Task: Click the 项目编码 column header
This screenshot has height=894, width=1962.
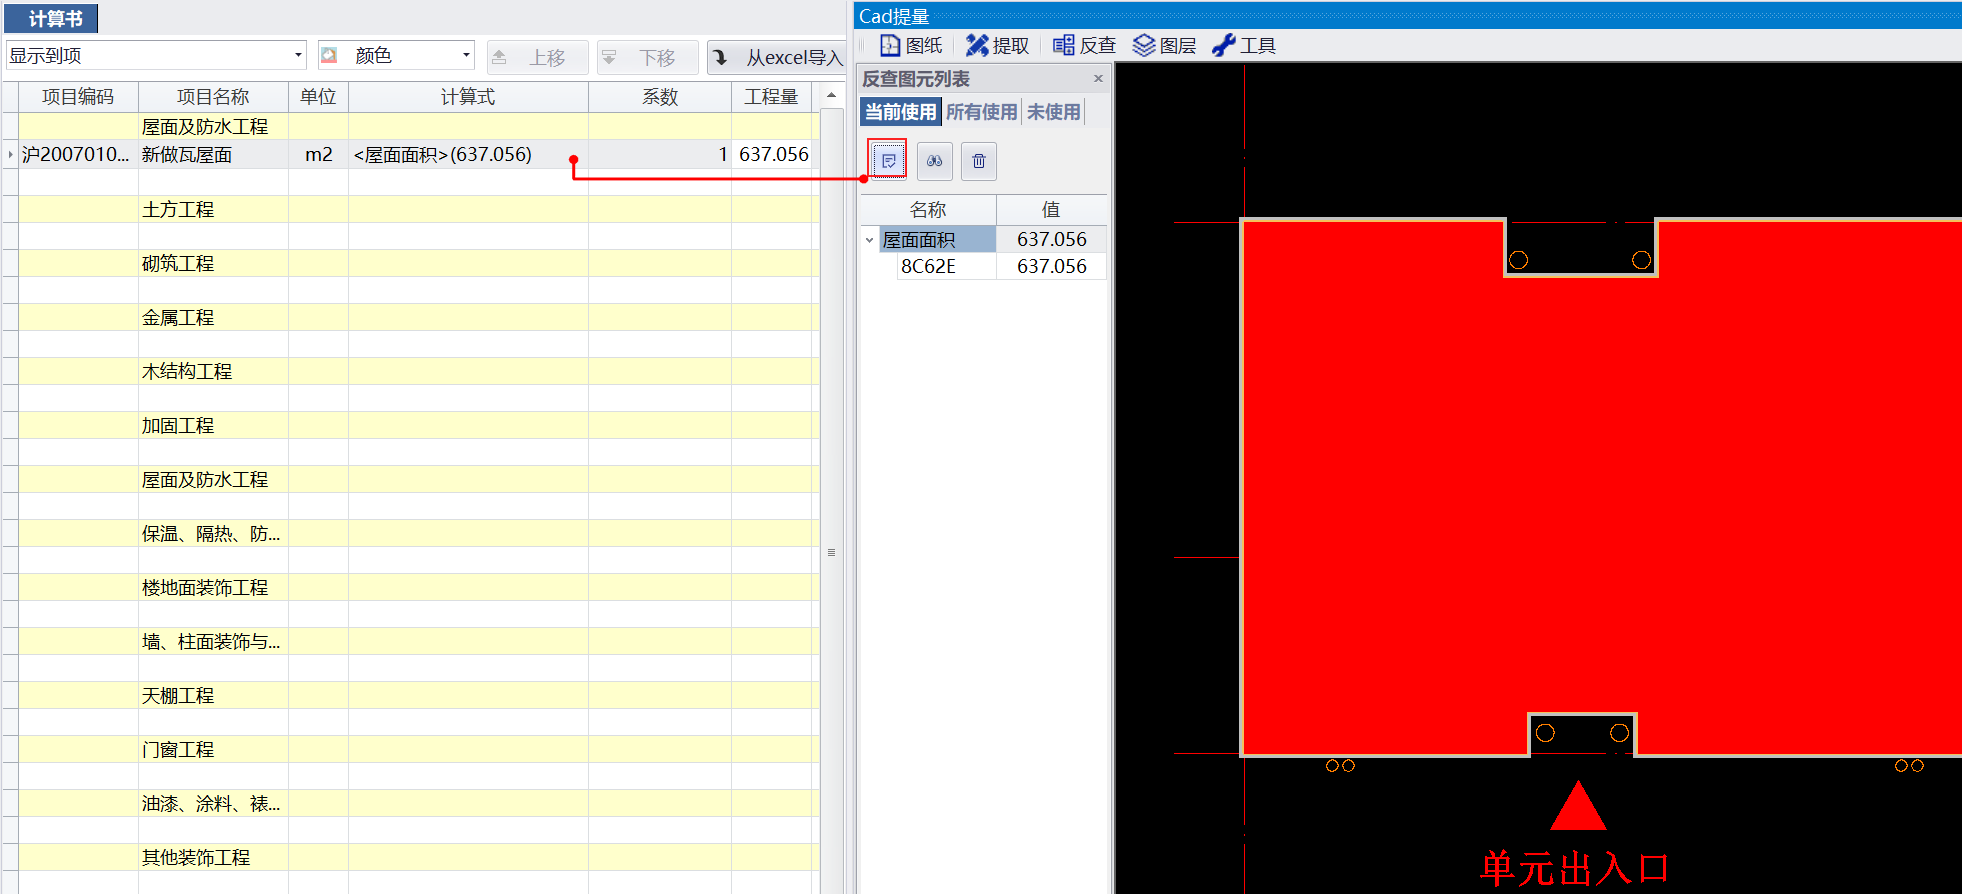Action: click(x=78, y=97)
